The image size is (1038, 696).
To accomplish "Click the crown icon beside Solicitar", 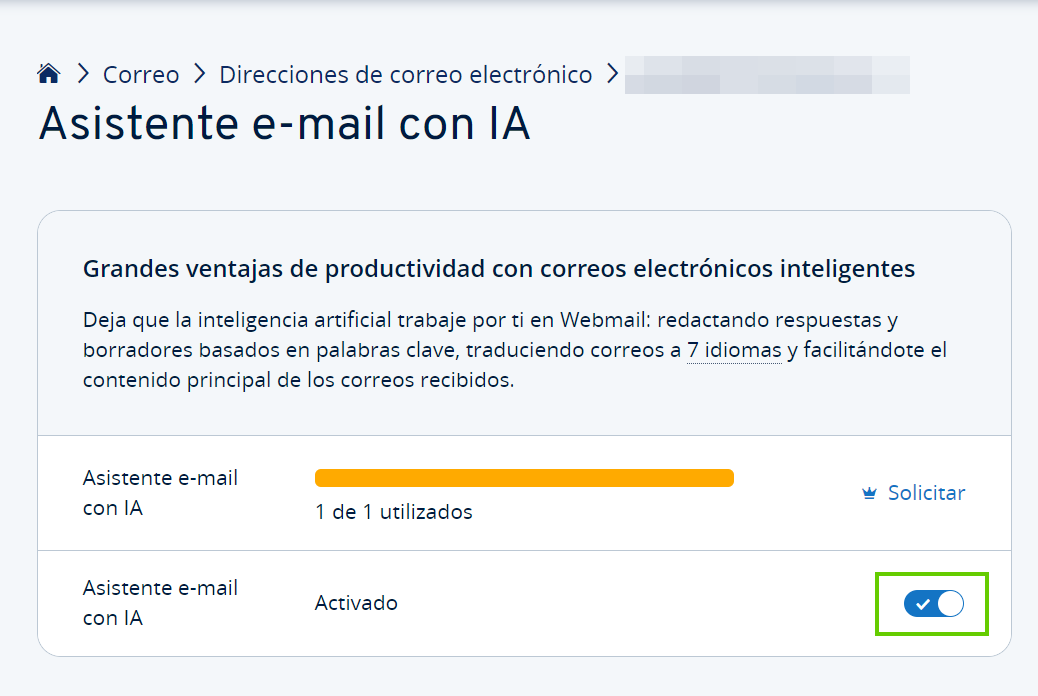I will [869, 493].
